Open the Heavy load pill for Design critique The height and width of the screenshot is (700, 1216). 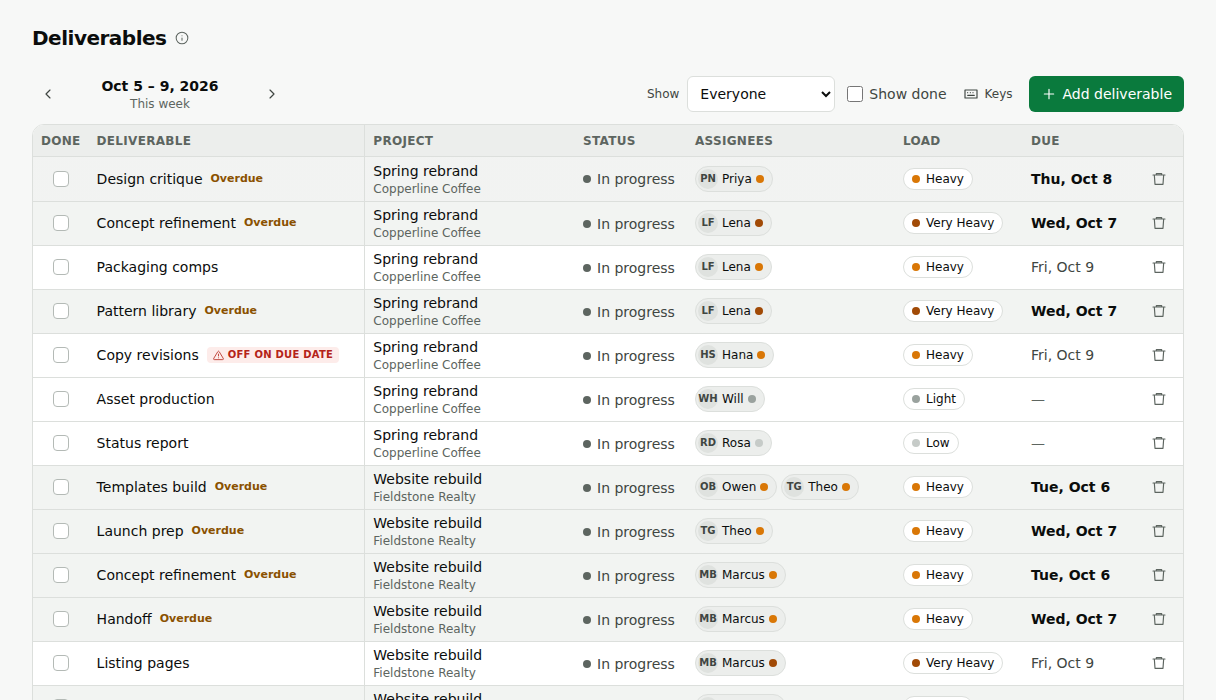937,179
